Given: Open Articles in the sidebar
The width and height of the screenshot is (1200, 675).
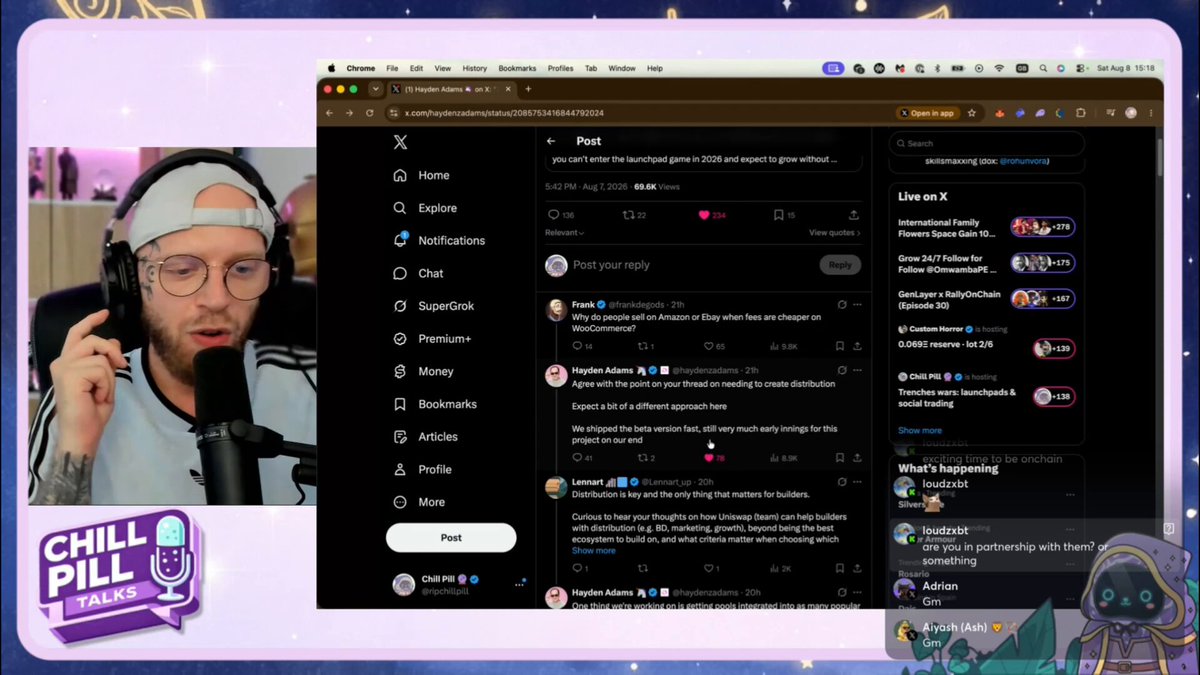Looking at the screenshot, I should (x=425, y=436).
